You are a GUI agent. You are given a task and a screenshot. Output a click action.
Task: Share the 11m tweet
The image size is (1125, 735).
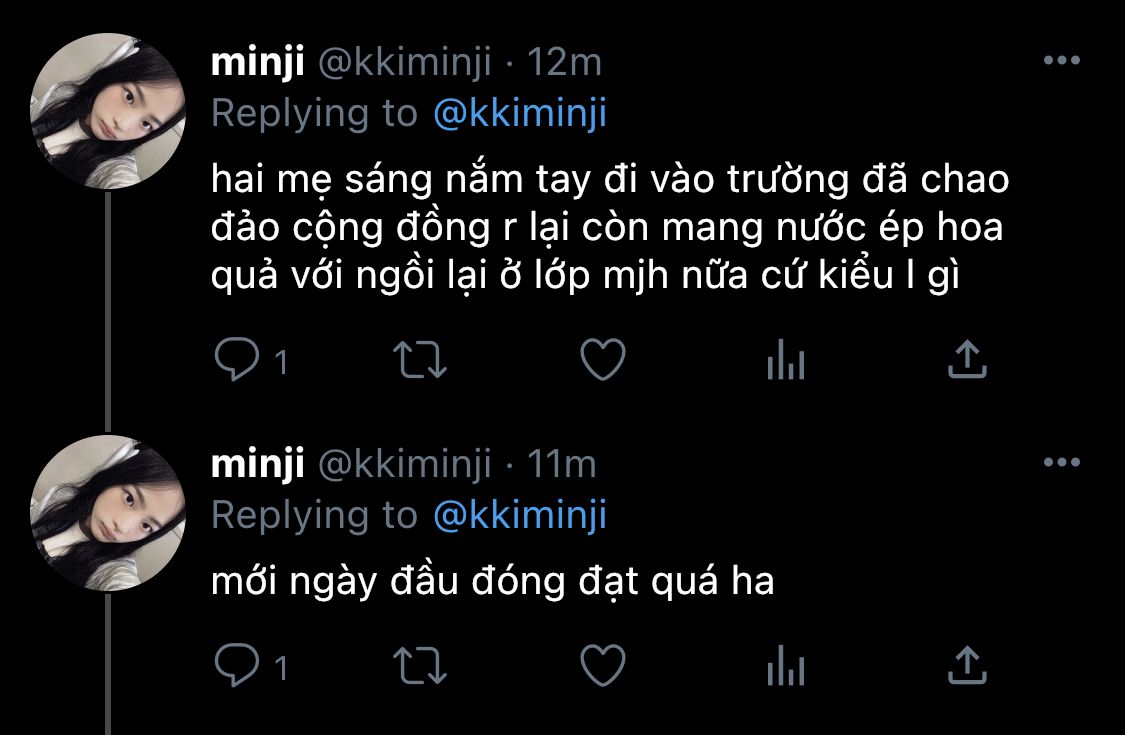point(967,665)
